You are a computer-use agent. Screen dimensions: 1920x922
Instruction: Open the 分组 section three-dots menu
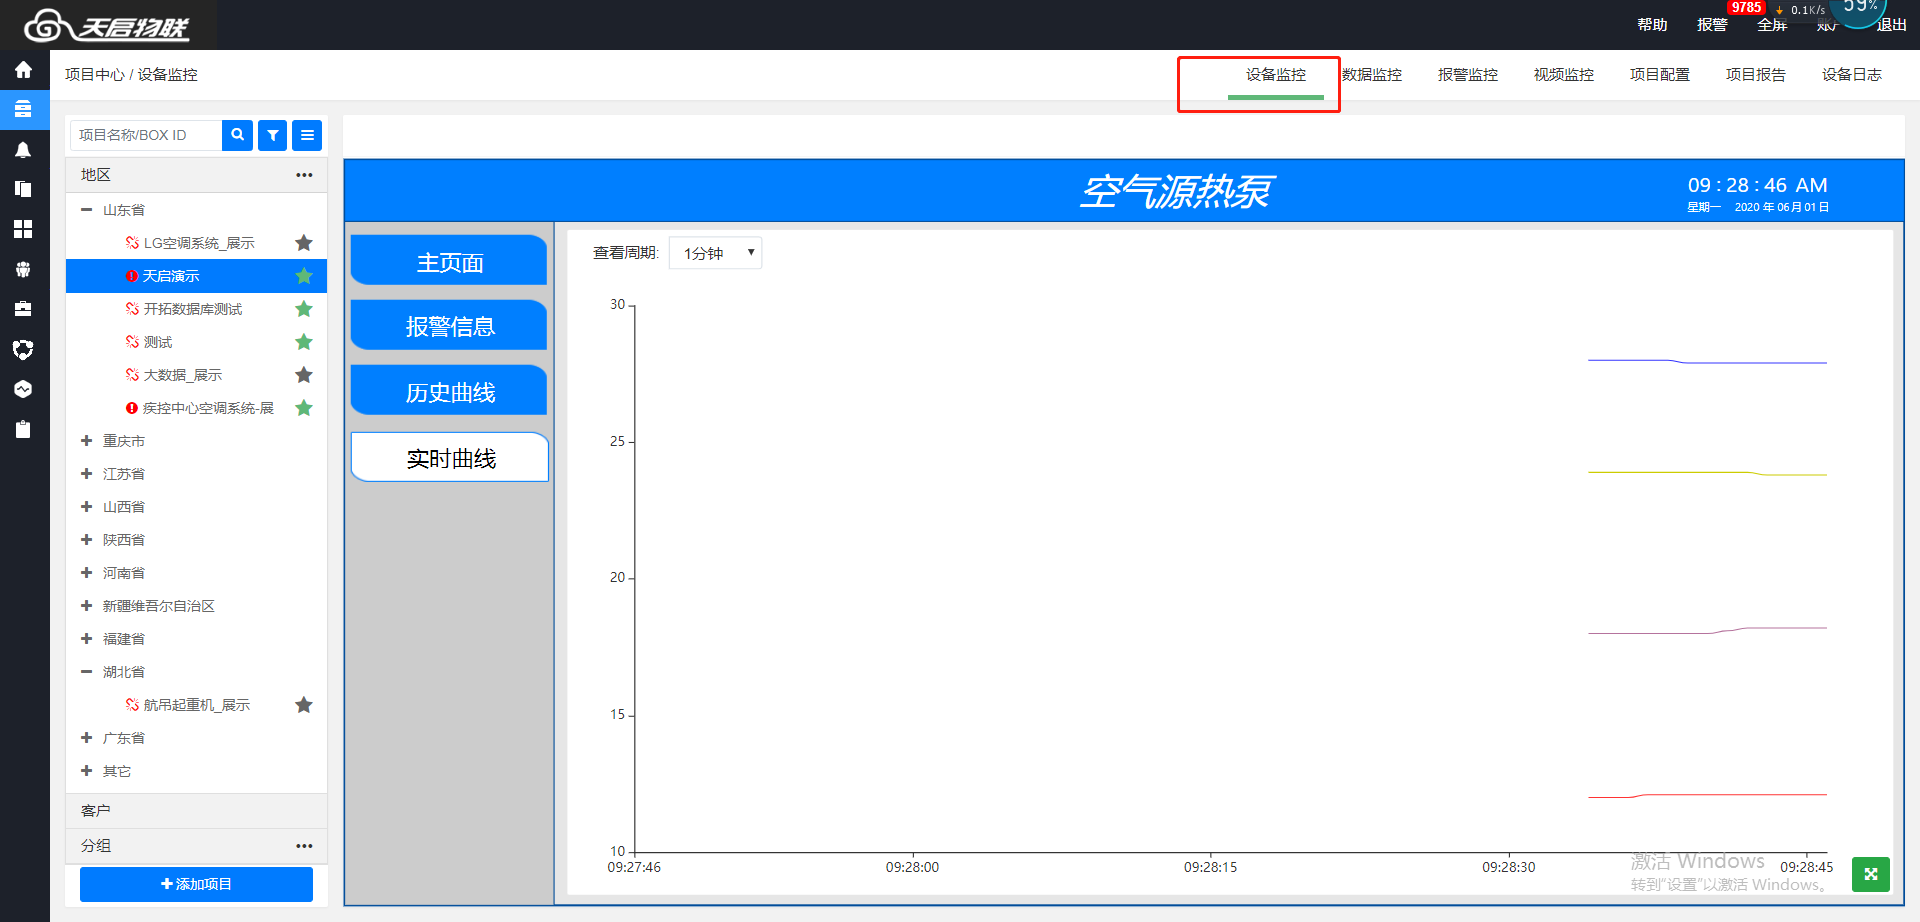[x=304, y=846]
